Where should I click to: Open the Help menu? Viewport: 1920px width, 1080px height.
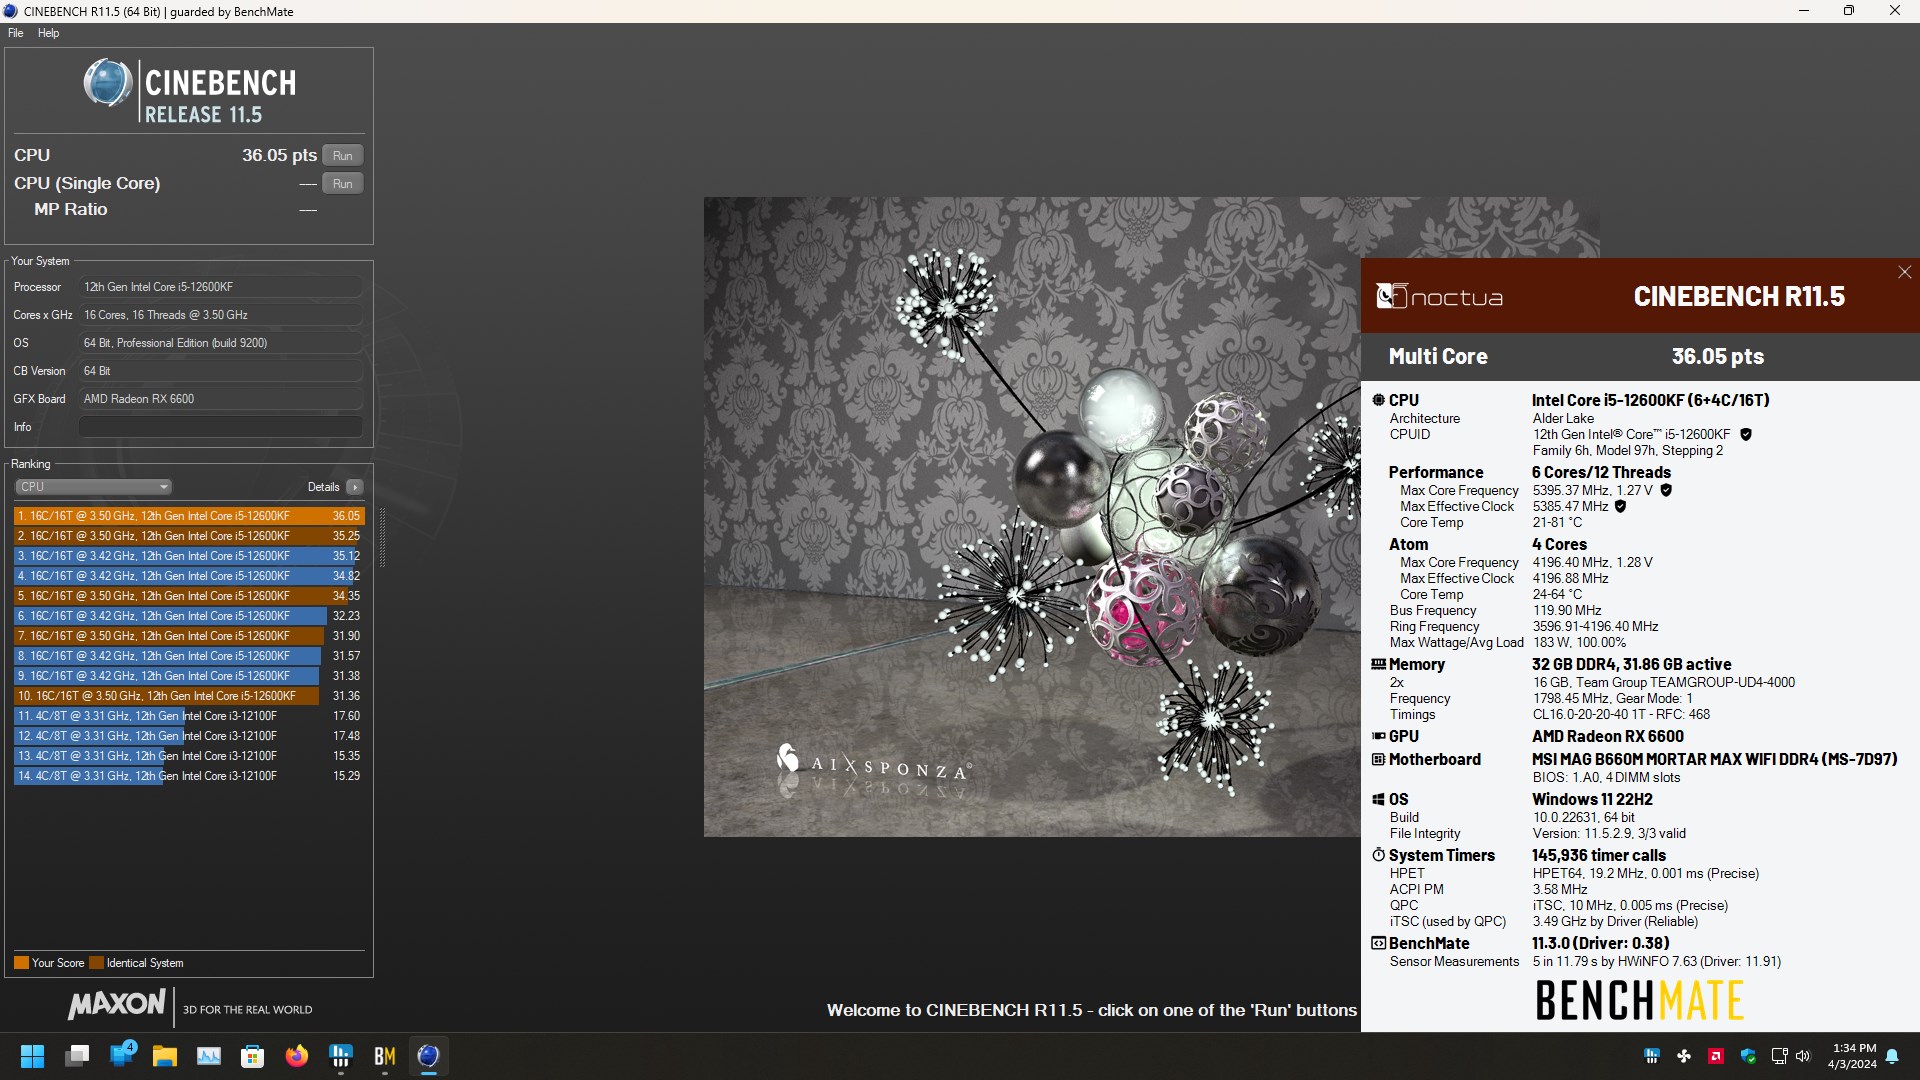click(x=48, y=33)
